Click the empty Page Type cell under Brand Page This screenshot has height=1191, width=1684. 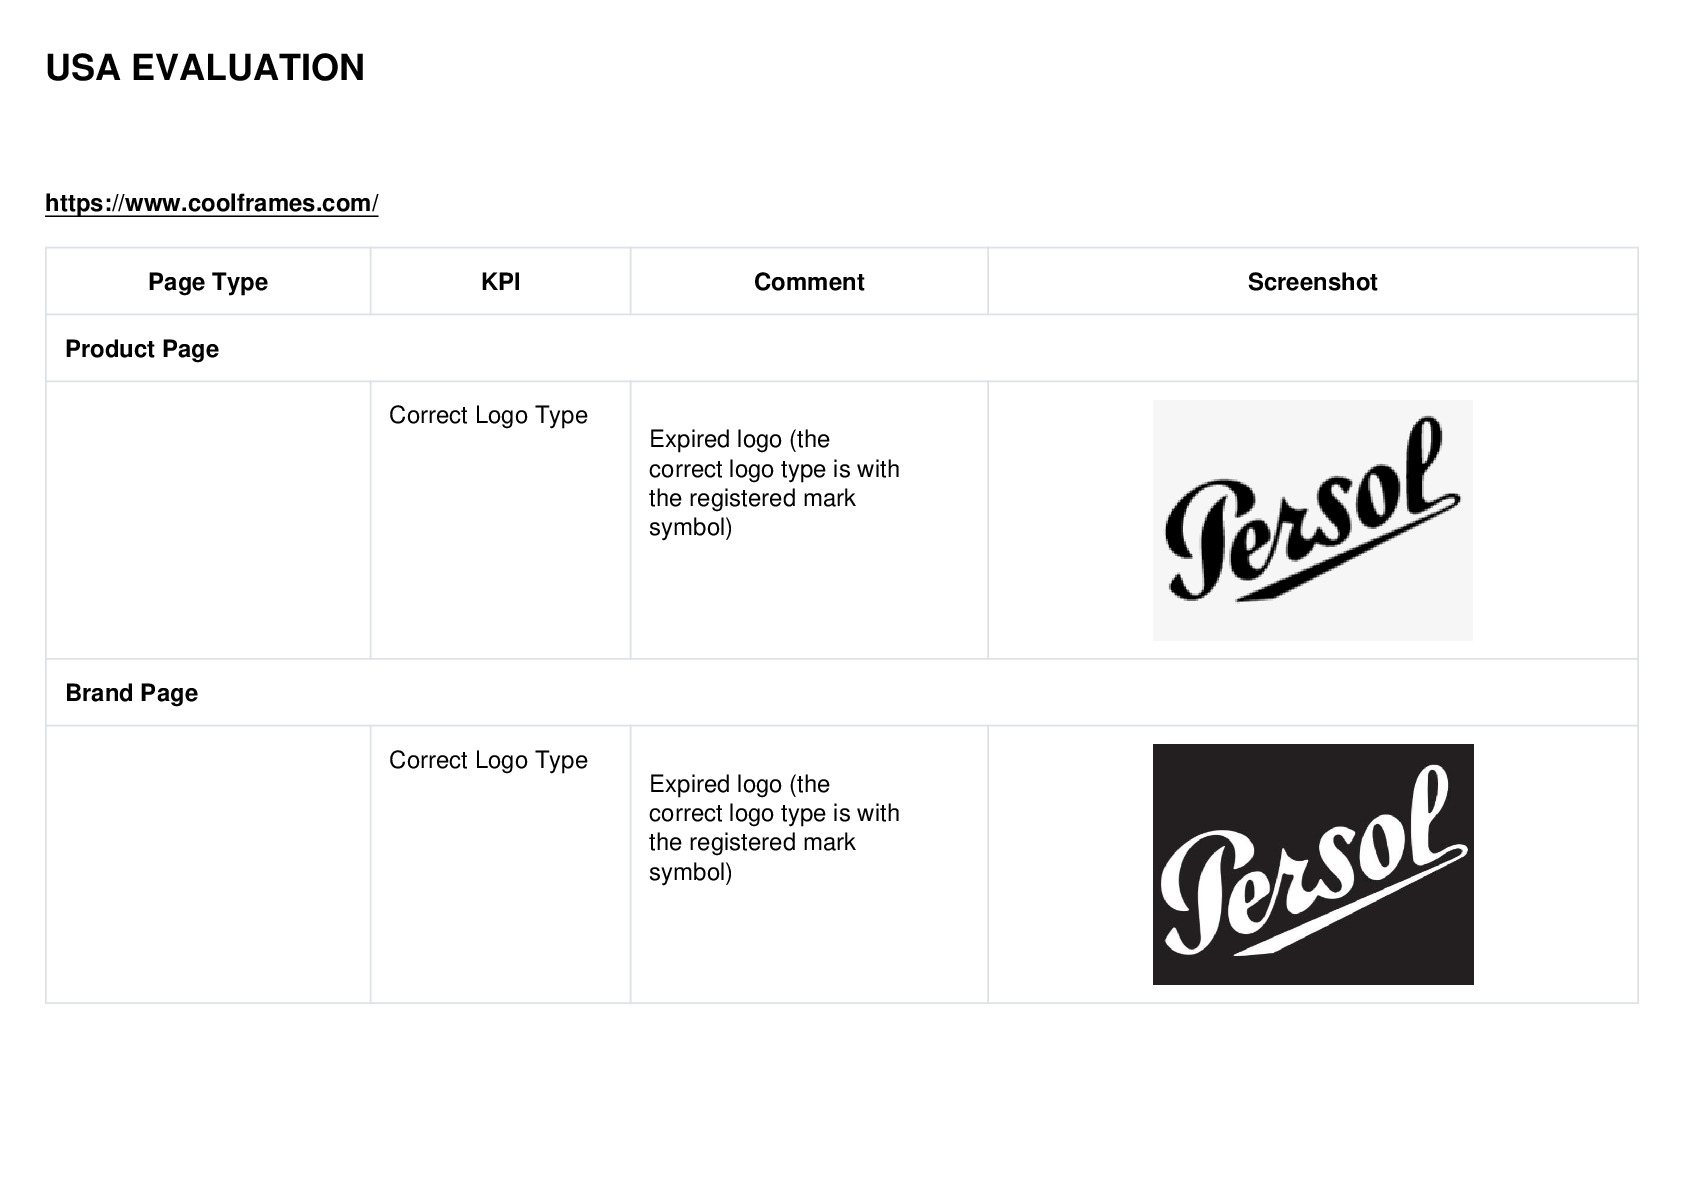pos(208,864)
